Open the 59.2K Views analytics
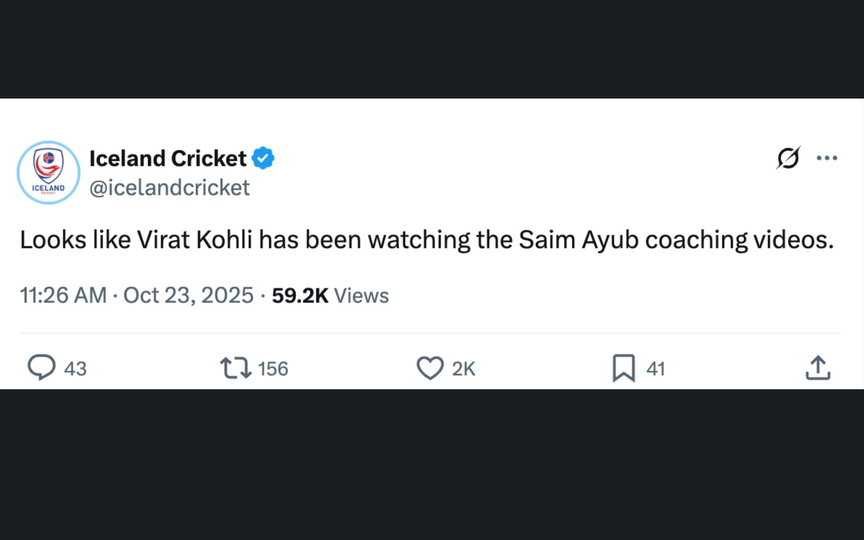Viewport: 864px width, 540px height. pyautogui.click(x=330, y=296)
